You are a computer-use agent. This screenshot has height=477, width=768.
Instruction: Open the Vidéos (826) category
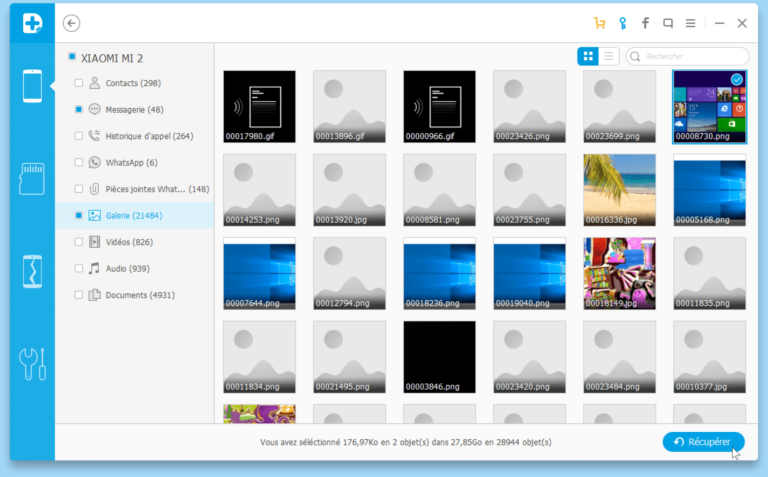point(129,242)
